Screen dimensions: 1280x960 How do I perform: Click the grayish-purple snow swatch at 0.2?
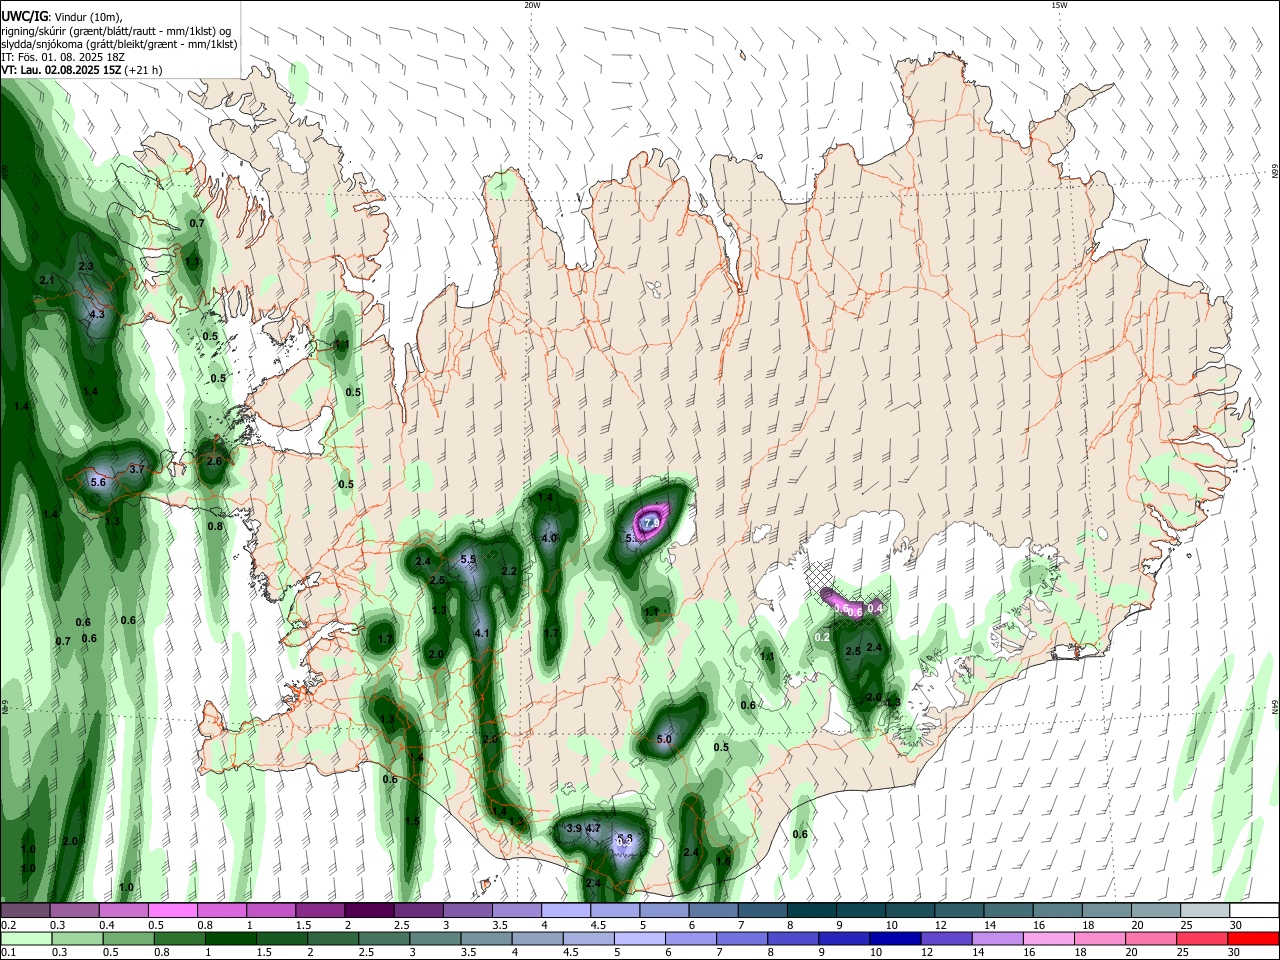click(25, 911)
